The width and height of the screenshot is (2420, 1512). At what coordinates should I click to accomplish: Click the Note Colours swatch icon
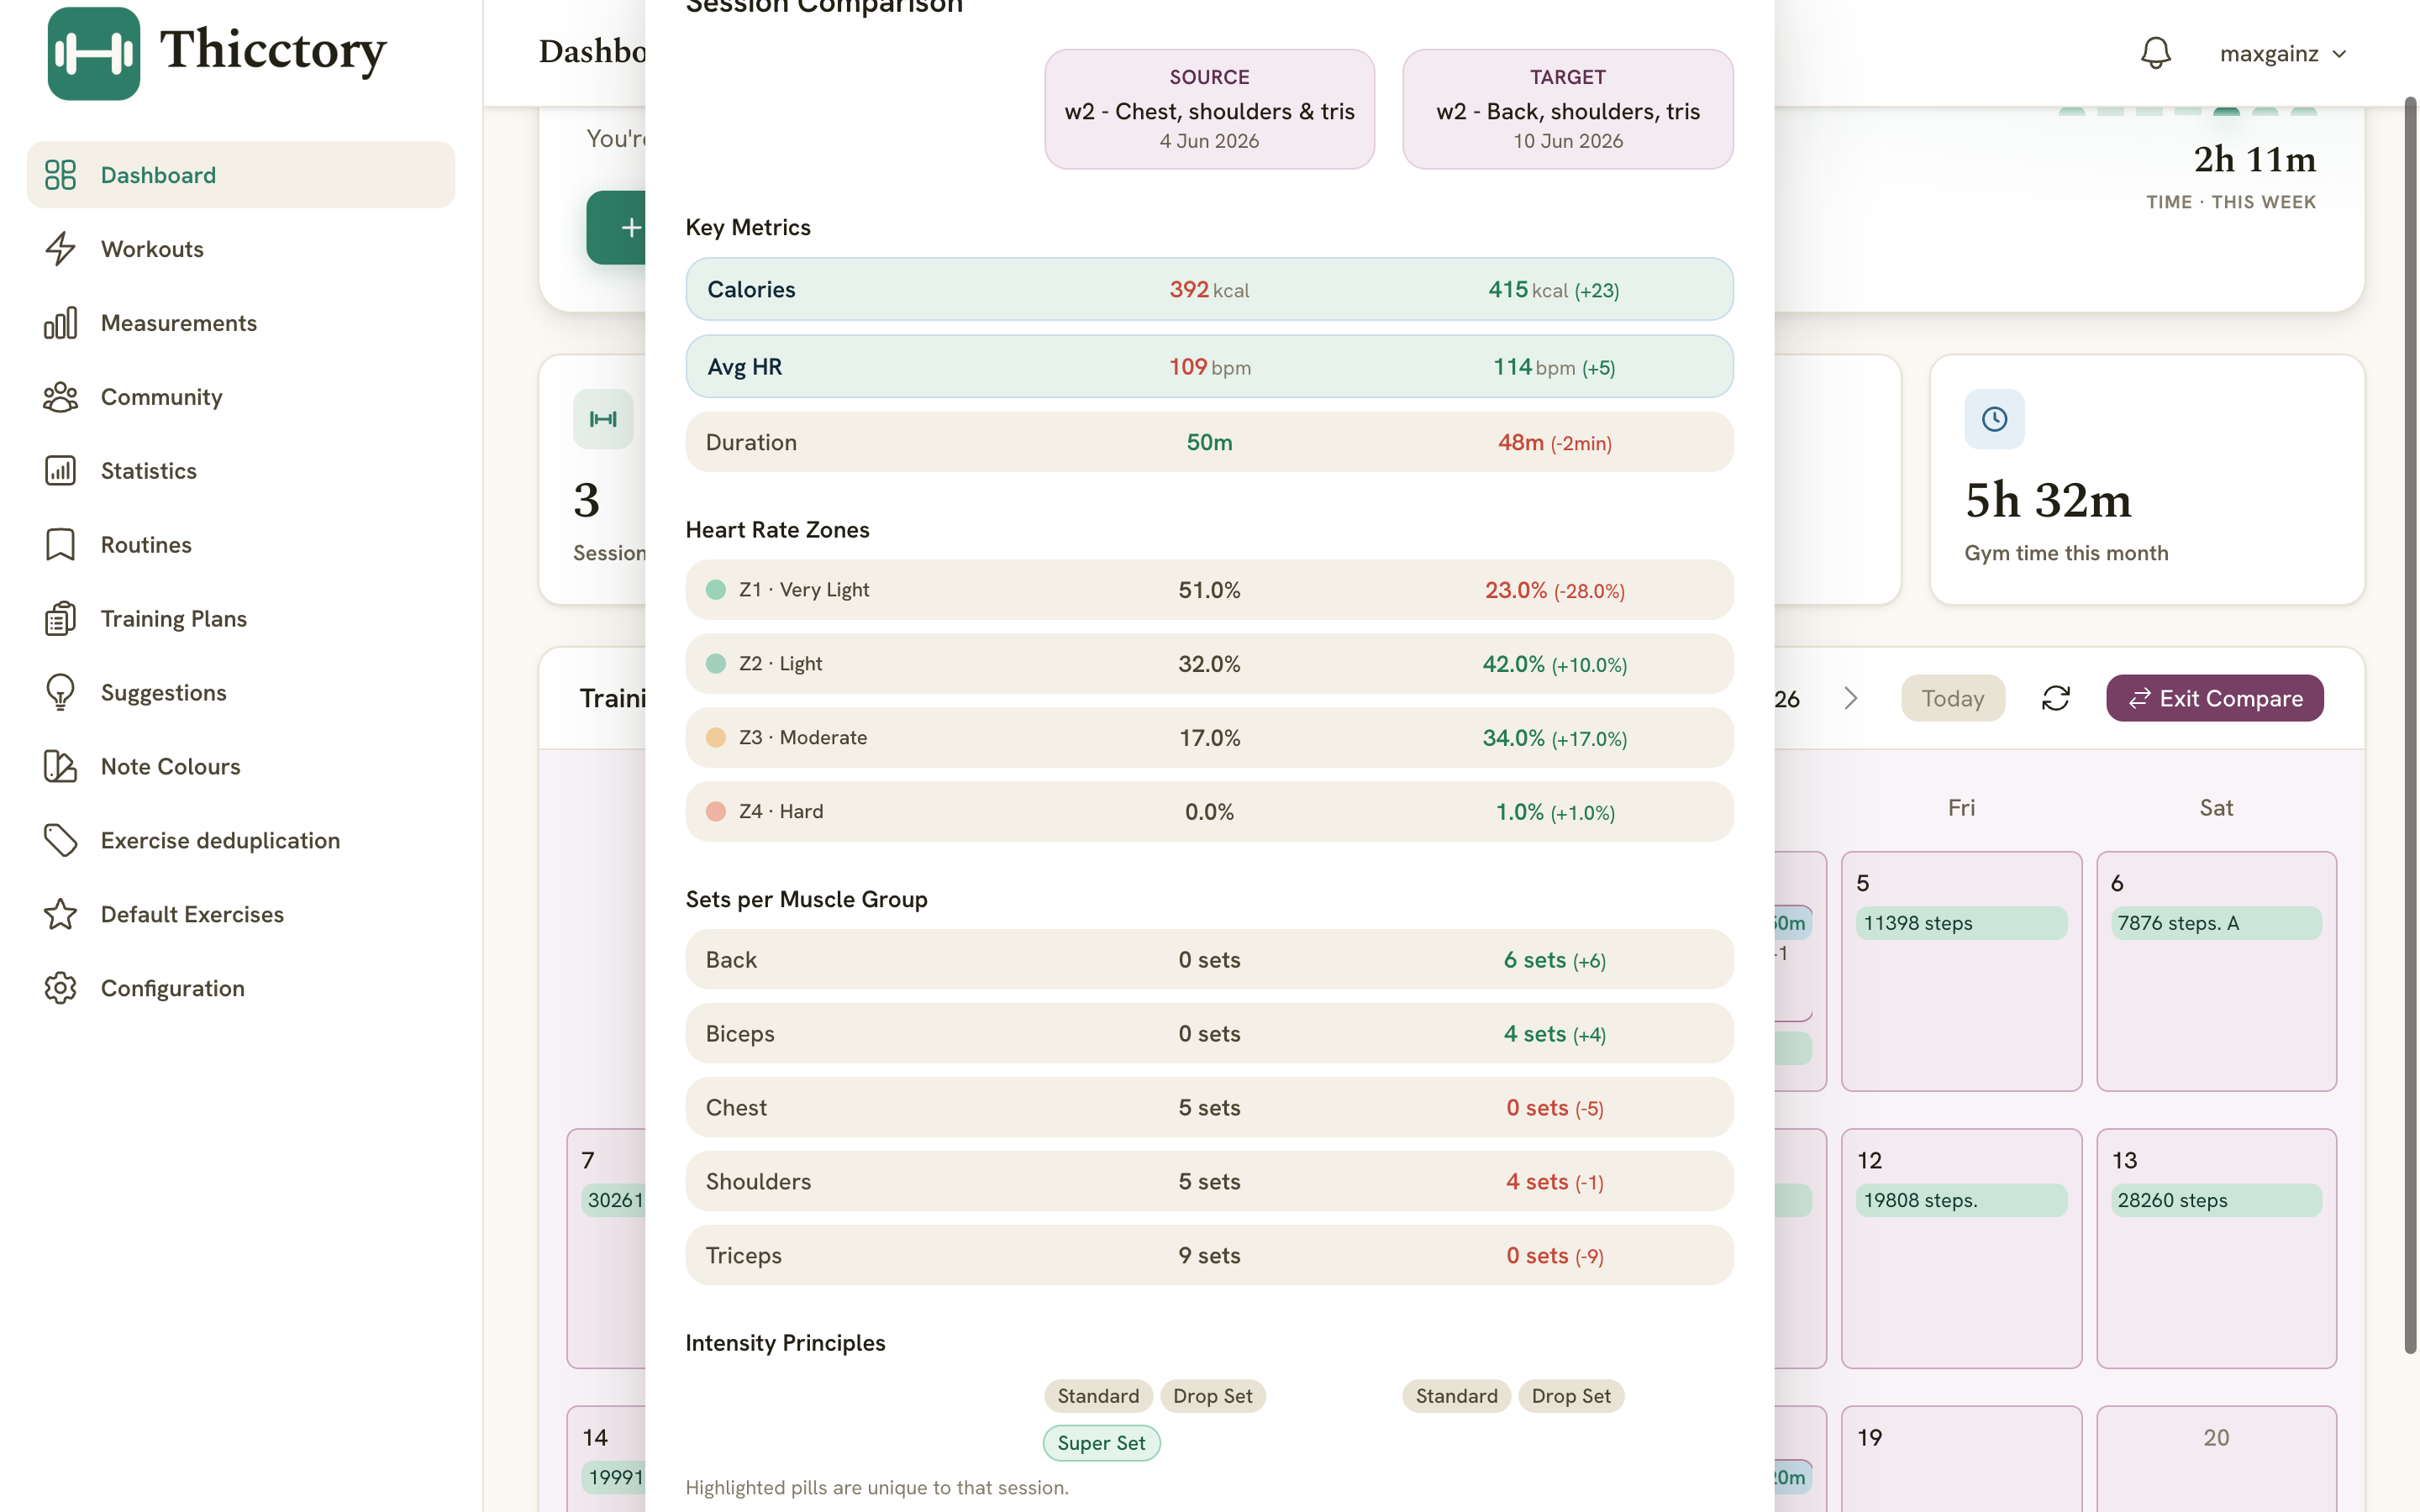pos(60,767)
